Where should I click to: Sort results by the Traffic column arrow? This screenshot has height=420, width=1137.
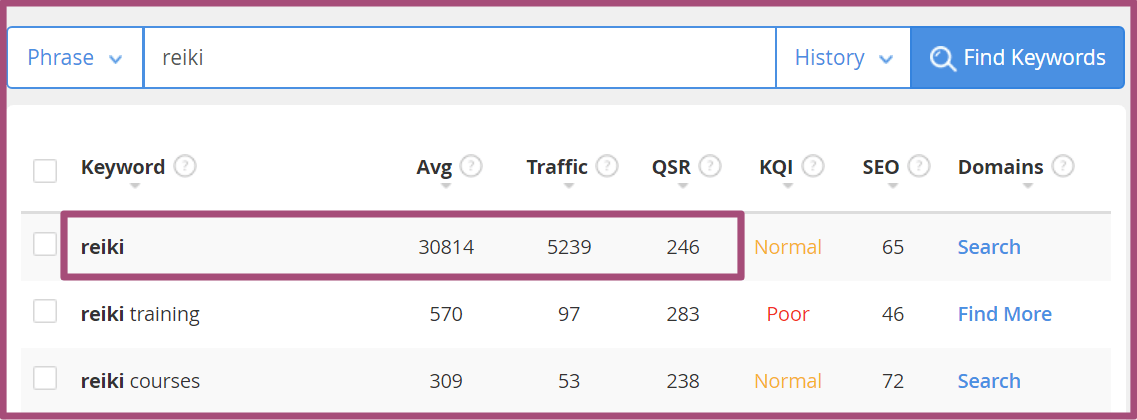coord(568,186)
